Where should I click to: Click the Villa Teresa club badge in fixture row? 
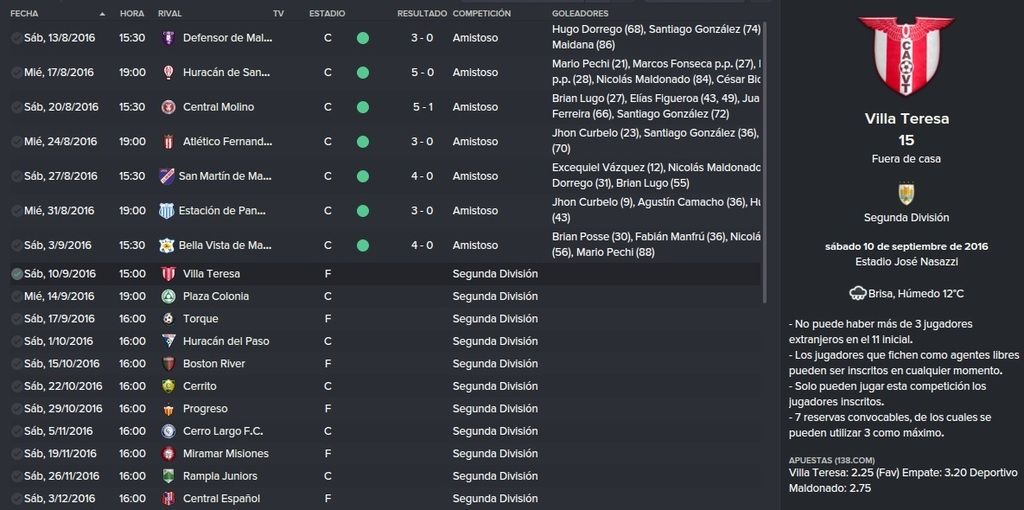[168, 274]
